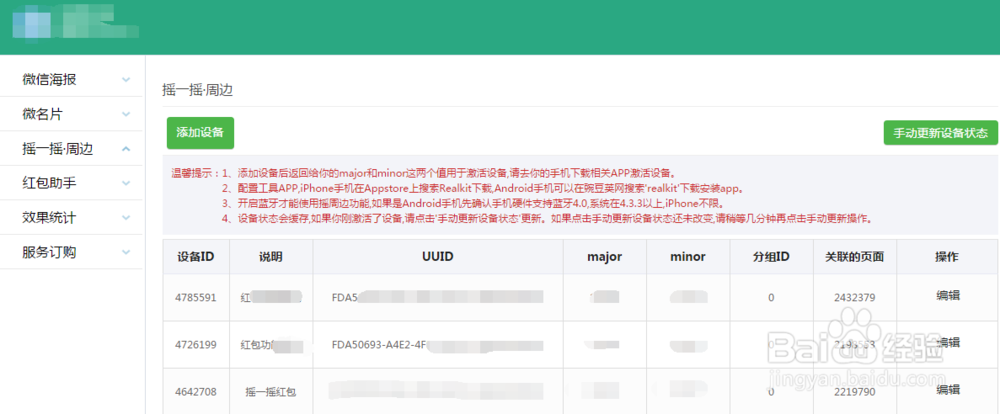Click the 摇一摇红包 description cell
The image size is (1000, 414).
pyautogui.click(x=270, y=392)
